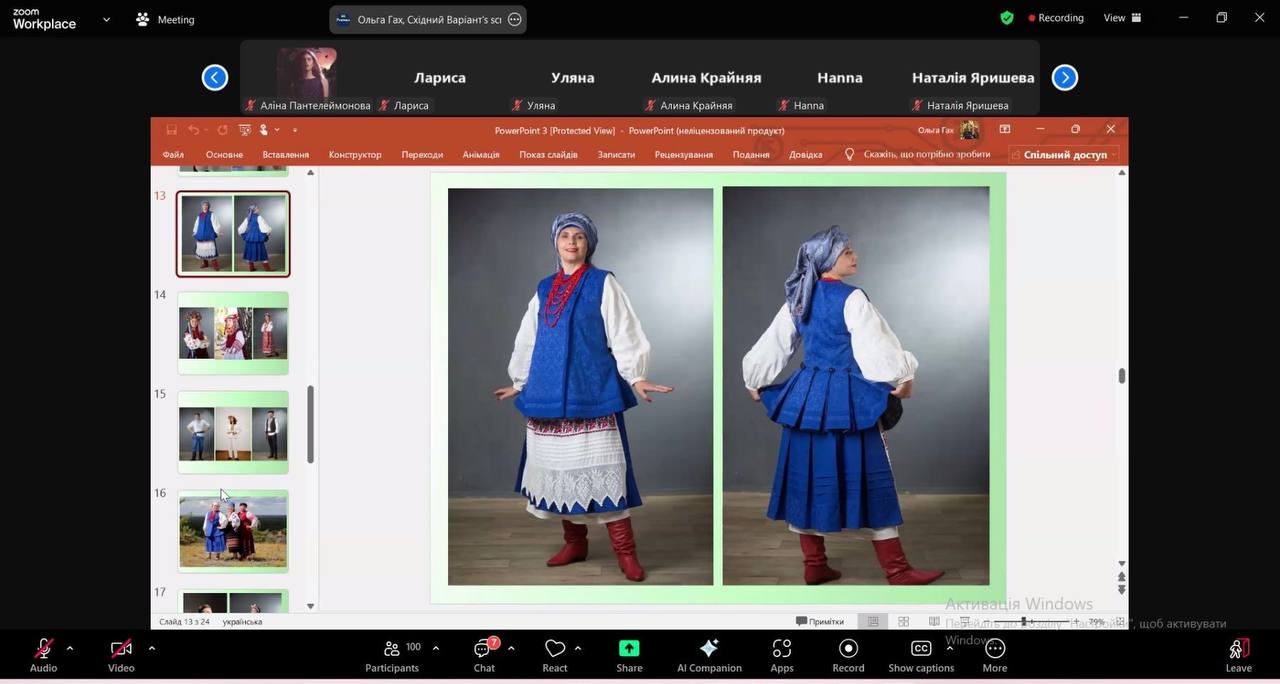Unmute the microphone Audio toggle
1280x684 pixels.
pos(43,650)
